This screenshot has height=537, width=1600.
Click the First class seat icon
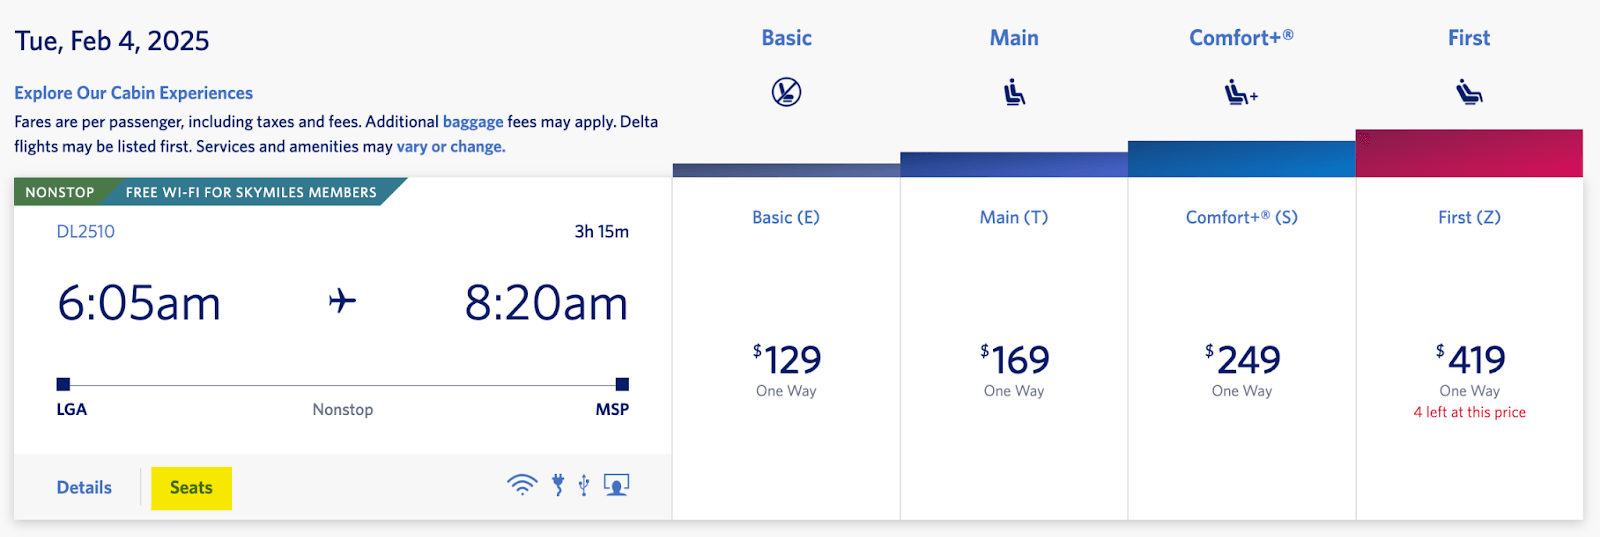pos(1469,93)
